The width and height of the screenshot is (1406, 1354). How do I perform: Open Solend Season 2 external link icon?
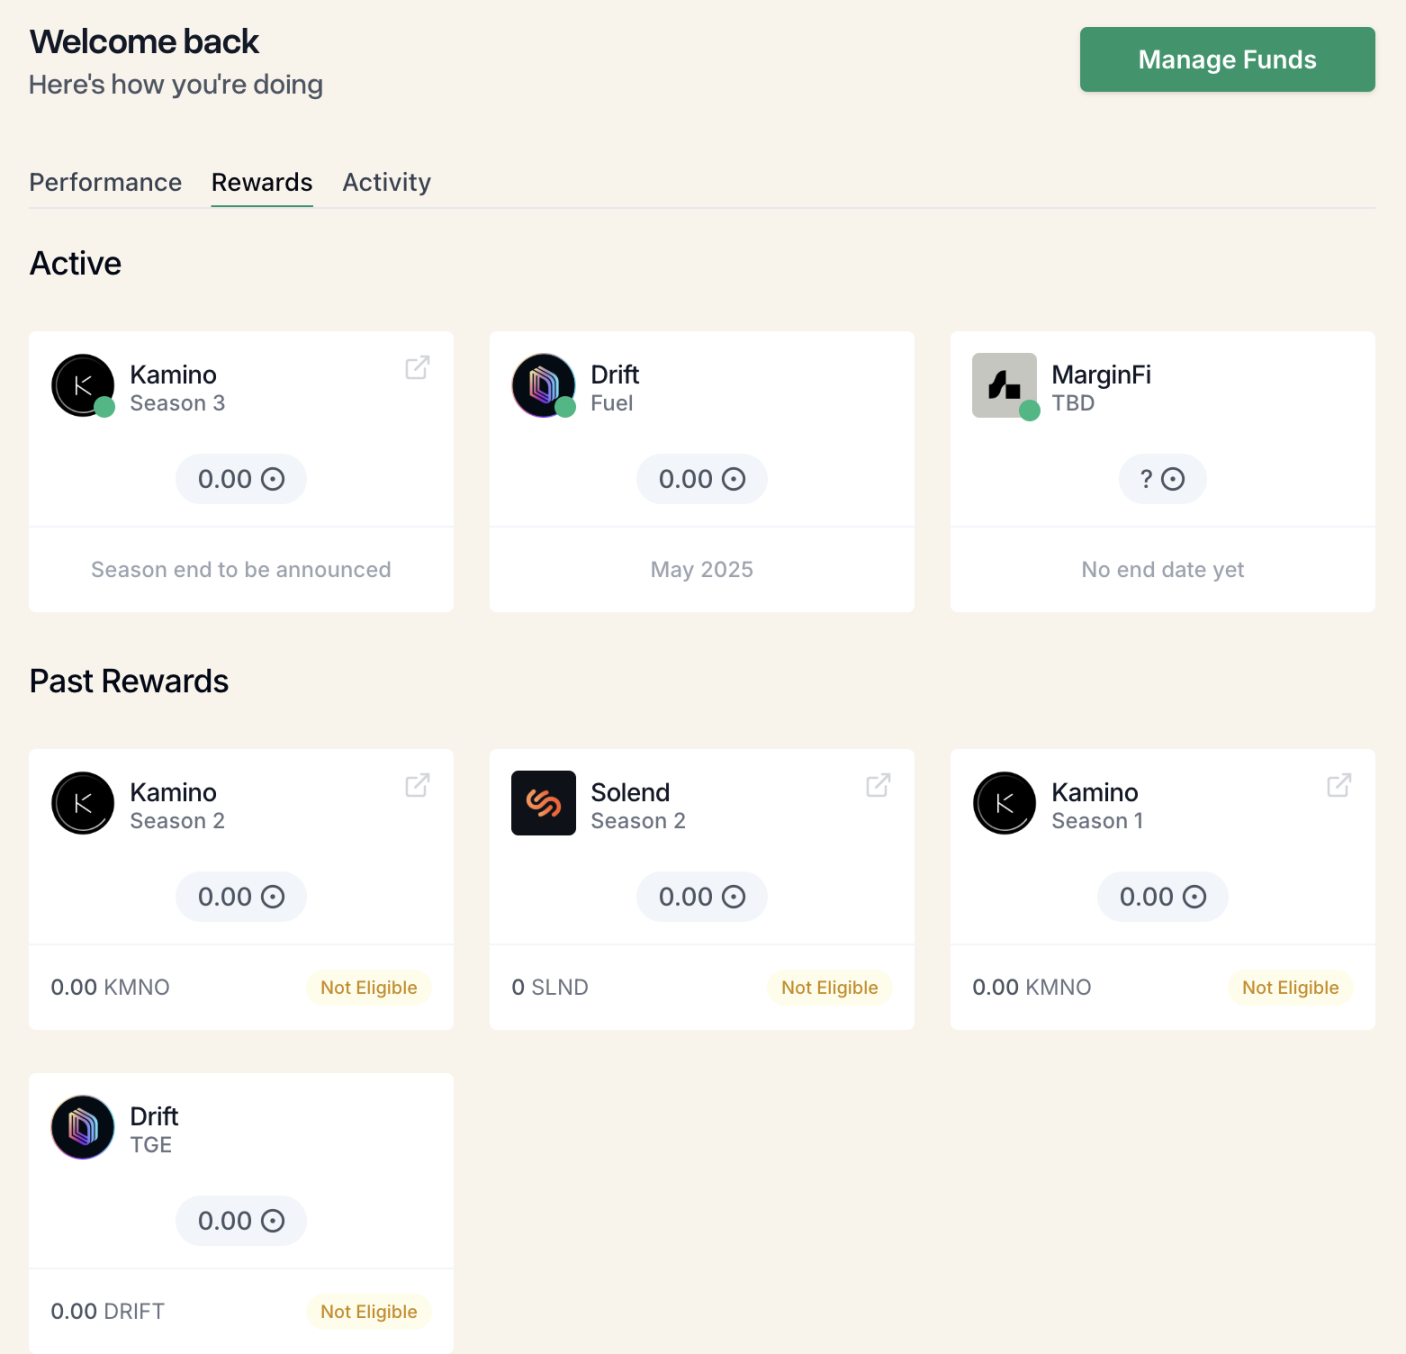878,786
